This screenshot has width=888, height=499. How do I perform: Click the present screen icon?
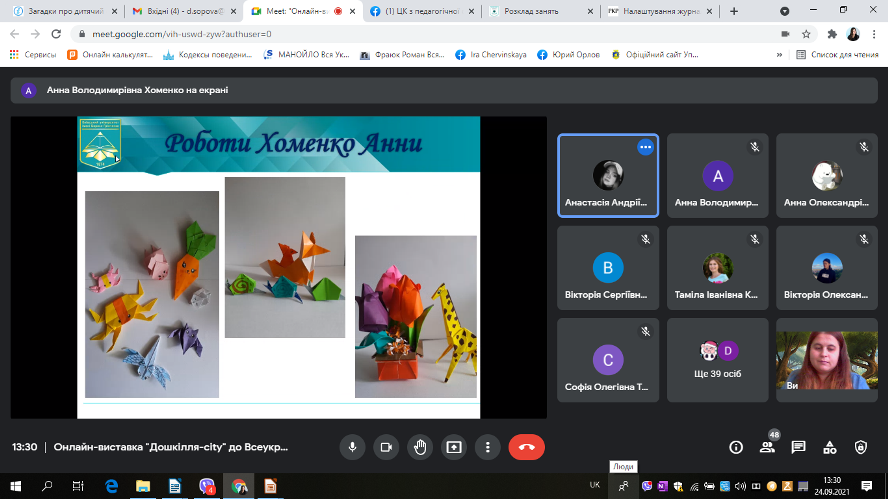pyautogui.click(x=454, y=447)
